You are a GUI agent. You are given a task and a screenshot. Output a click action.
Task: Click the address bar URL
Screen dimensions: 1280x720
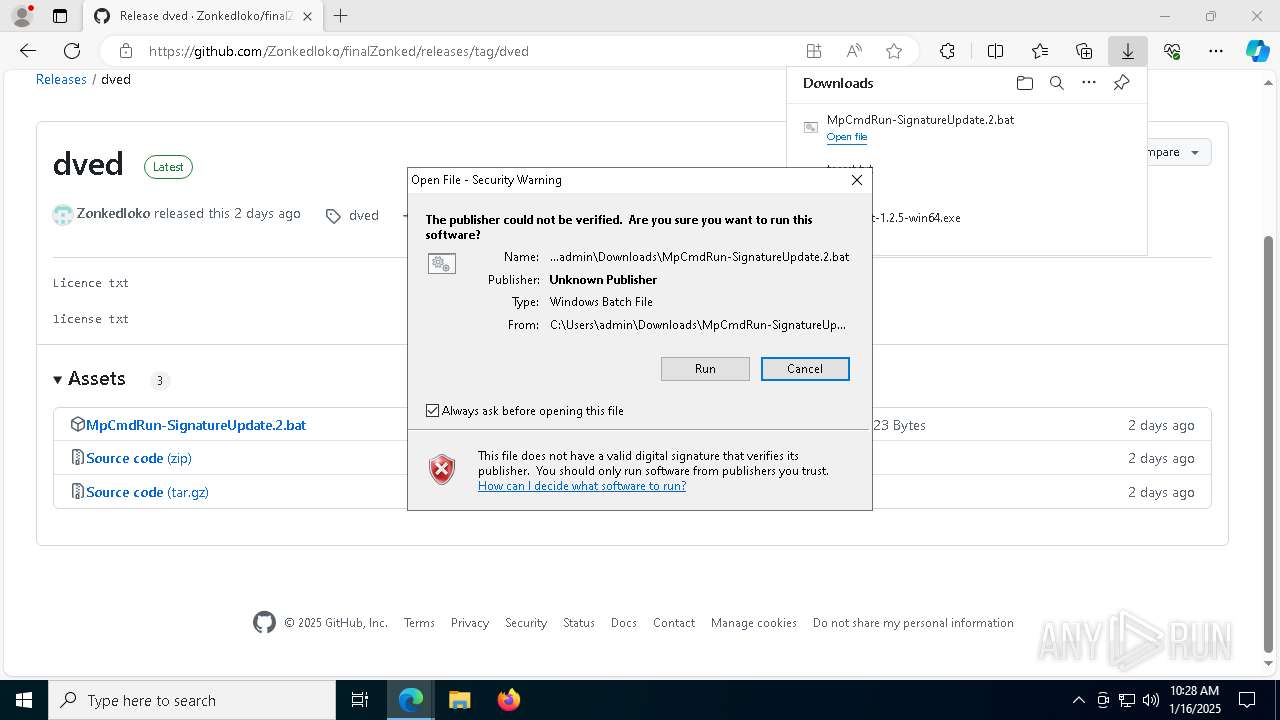tap(339, 51)
